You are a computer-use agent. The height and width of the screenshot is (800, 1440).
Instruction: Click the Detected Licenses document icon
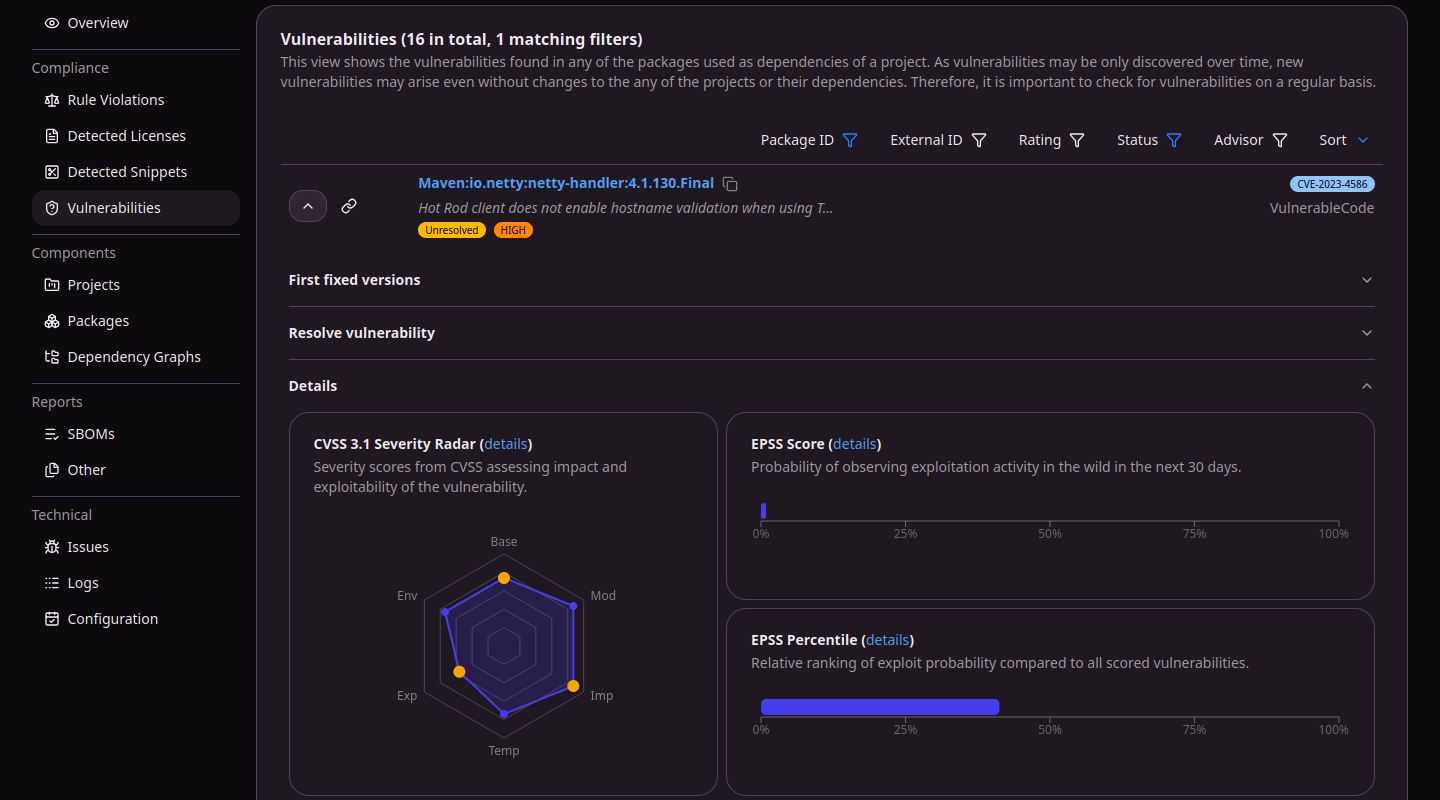click(52, 136)
